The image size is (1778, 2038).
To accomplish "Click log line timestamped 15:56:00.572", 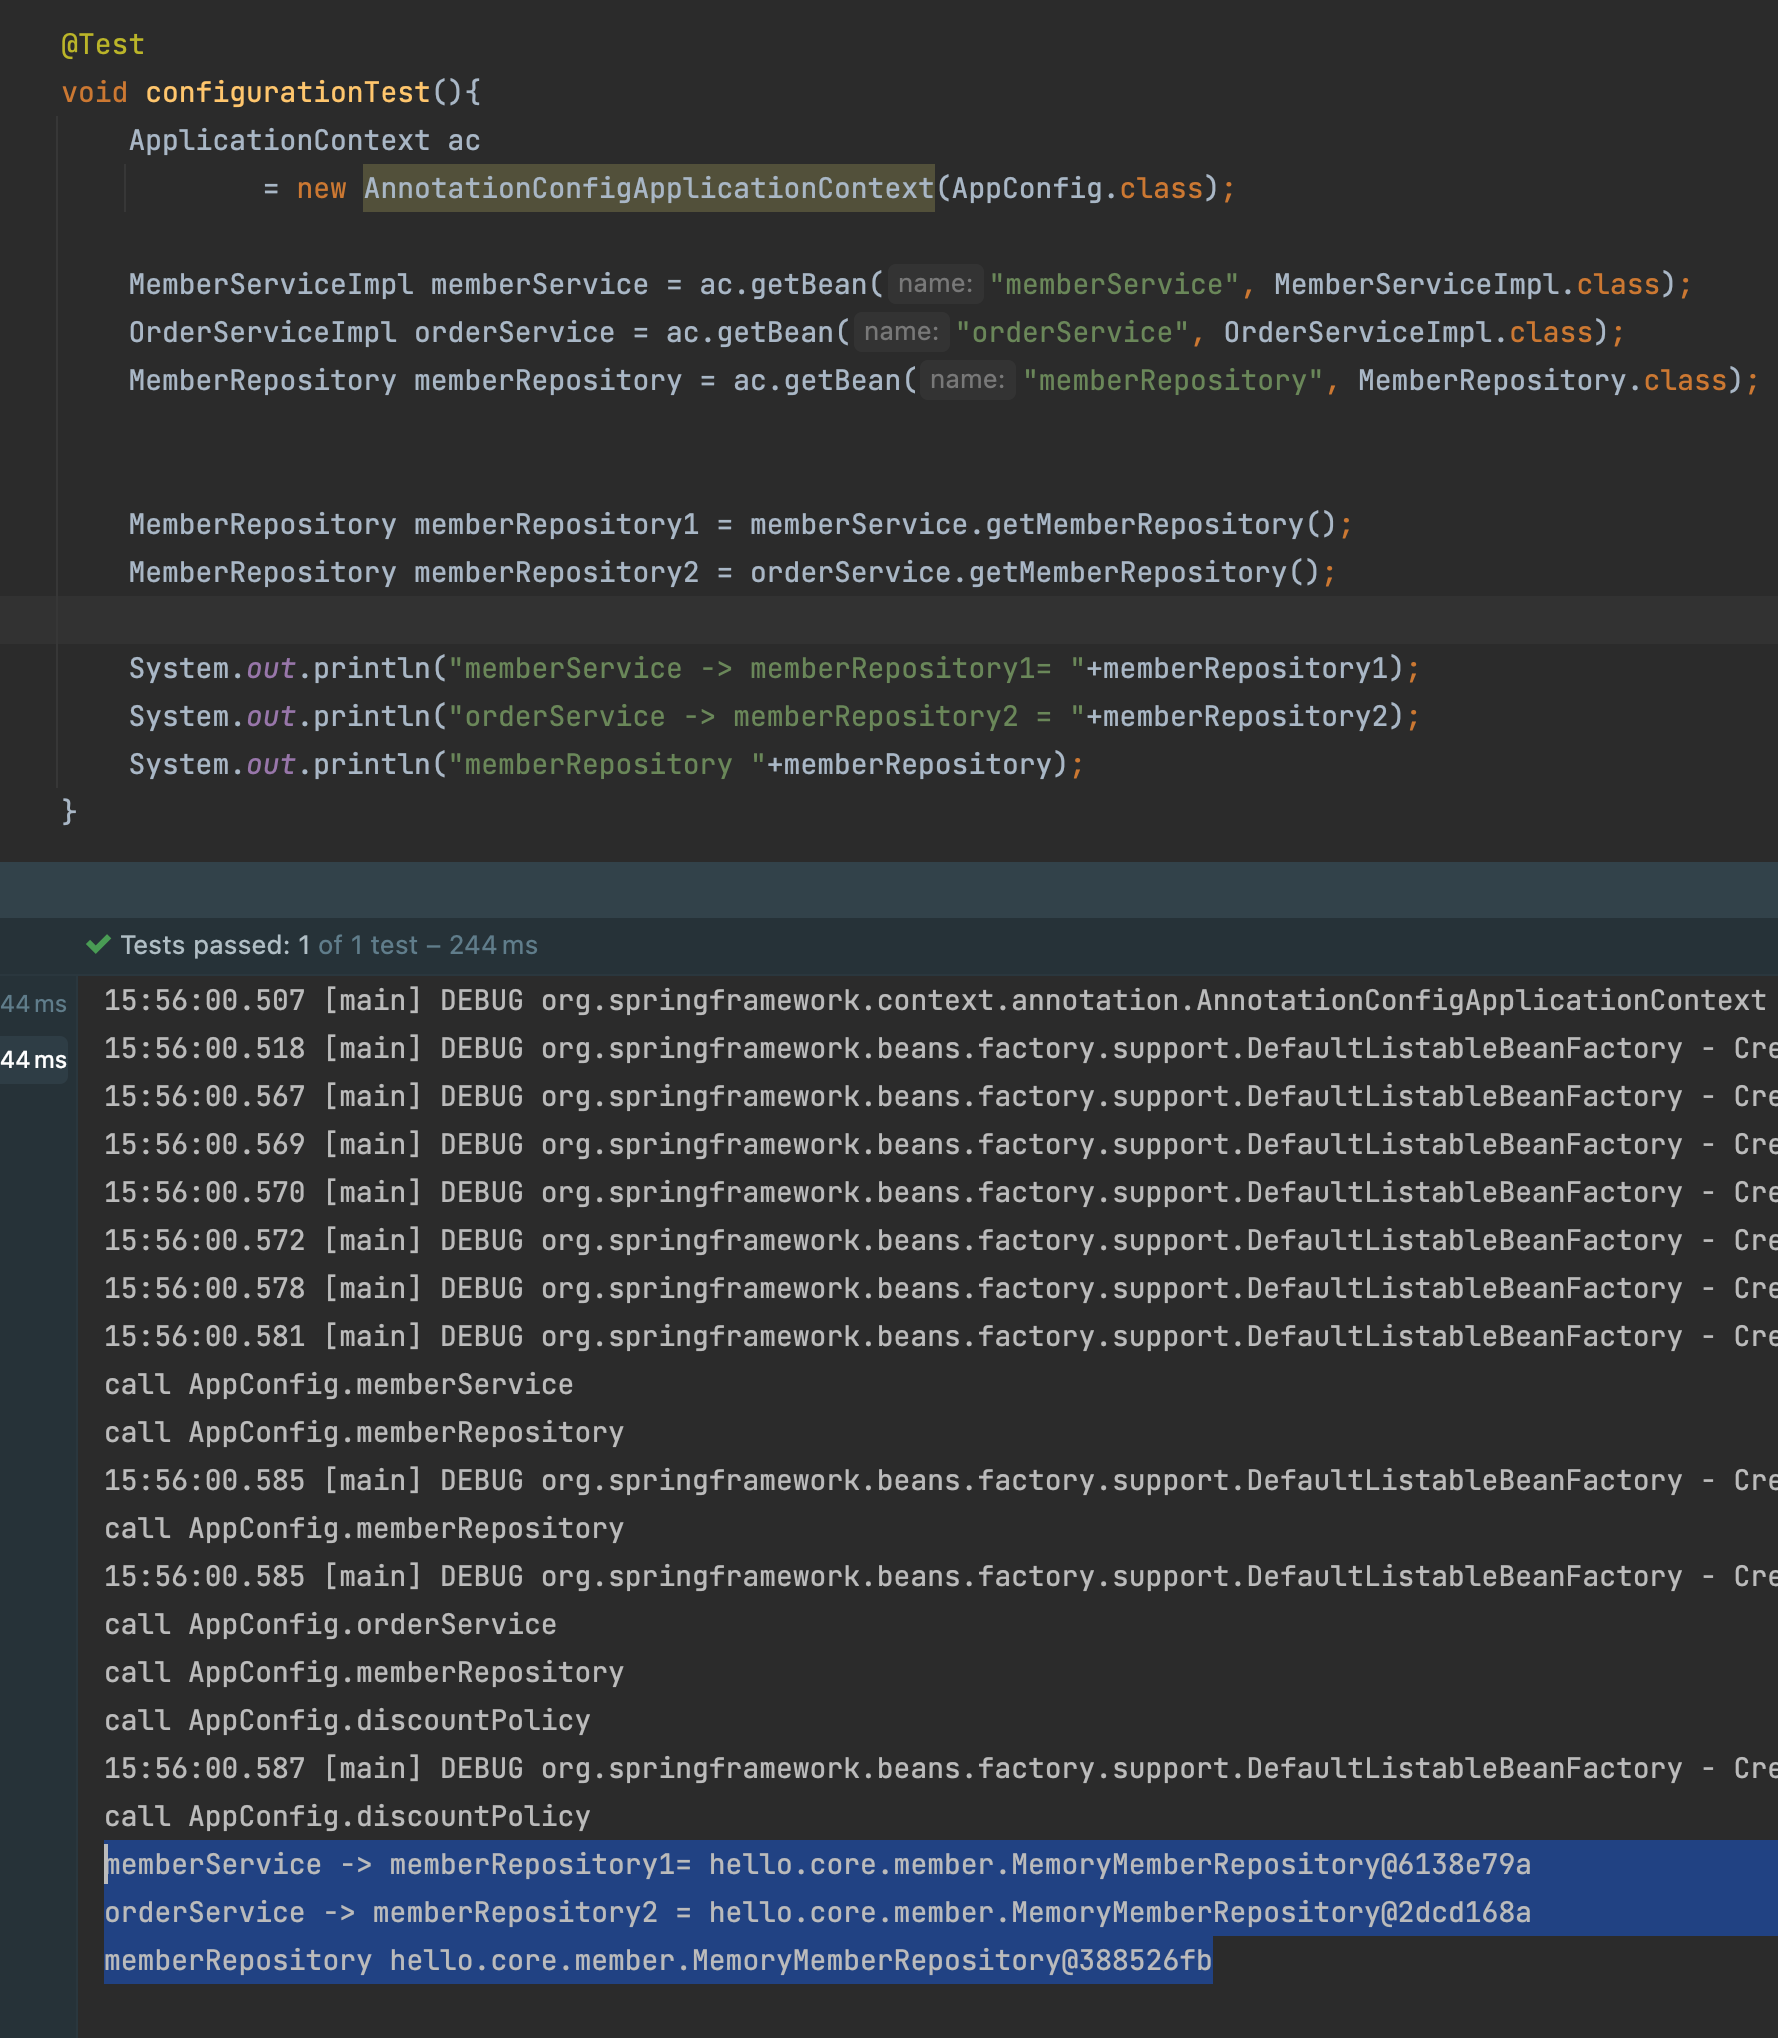I will (x=940, y=1241).
